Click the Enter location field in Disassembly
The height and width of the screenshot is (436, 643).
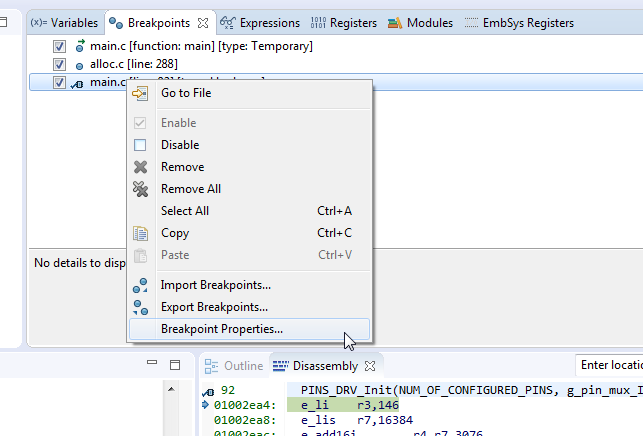pos(609,365)
